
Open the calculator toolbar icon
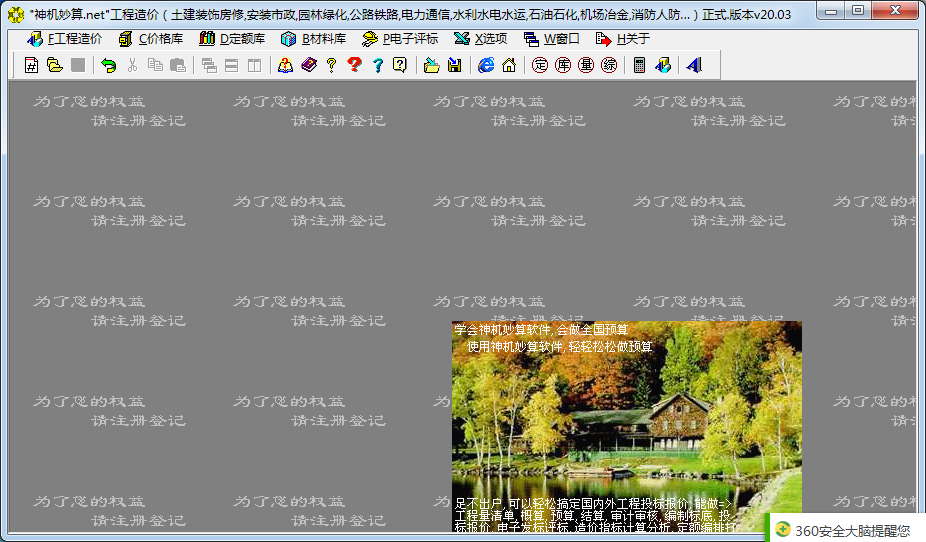640,66
